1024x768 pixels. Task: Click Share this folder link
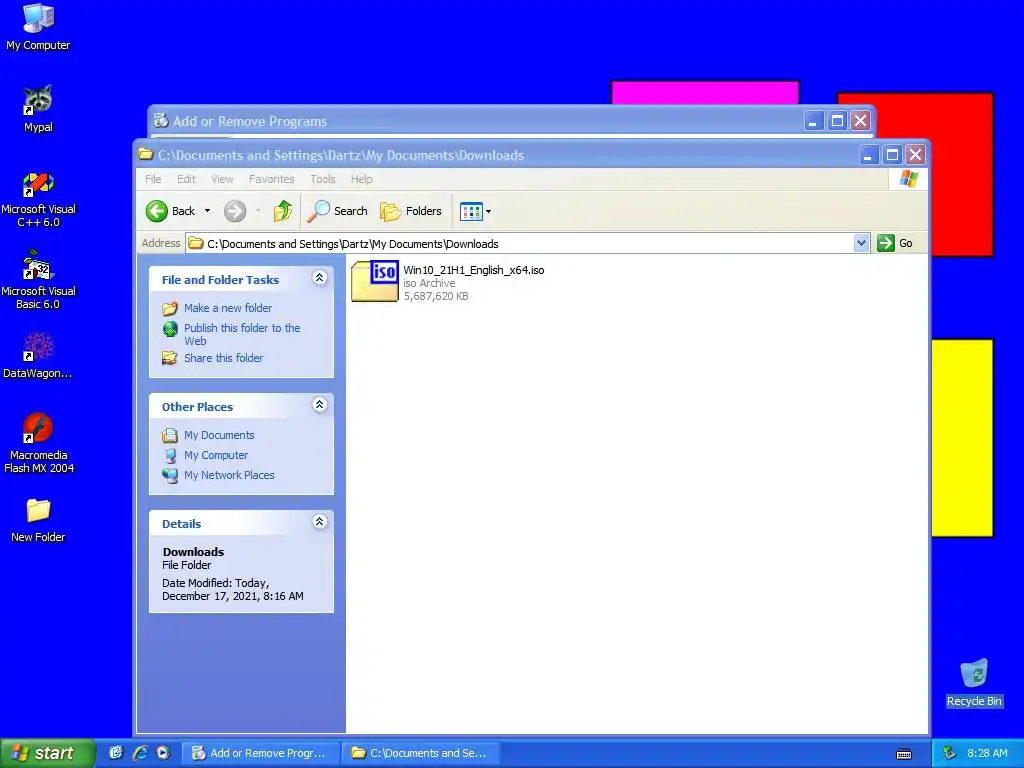click(x=223, y=358)
